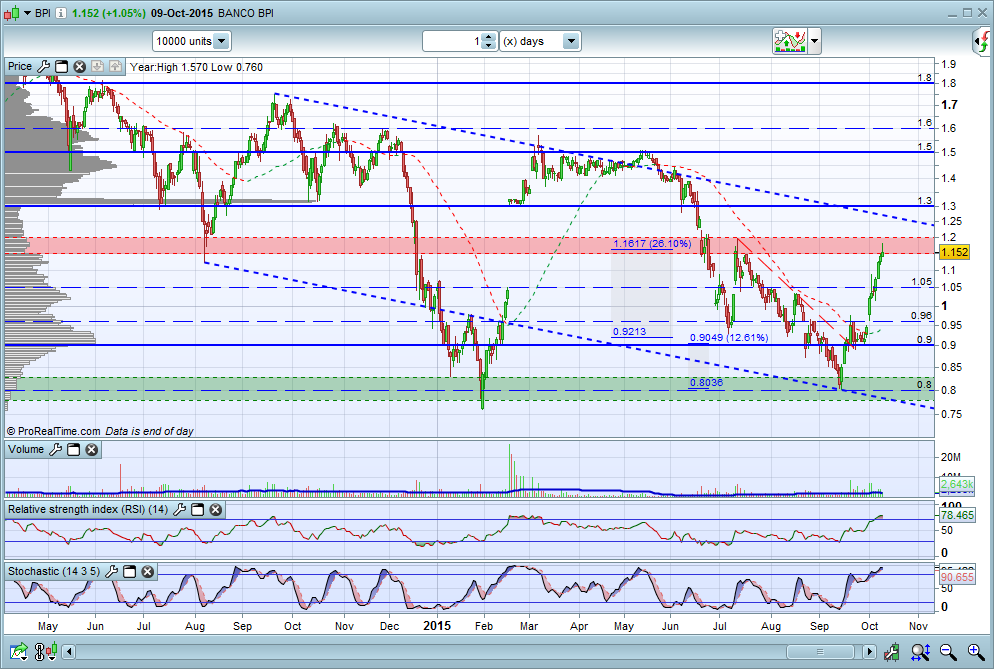This screenshot has width=994, height=669.
Task: Open the Stochastic settings wrench
Action: (x=113, y=571)
